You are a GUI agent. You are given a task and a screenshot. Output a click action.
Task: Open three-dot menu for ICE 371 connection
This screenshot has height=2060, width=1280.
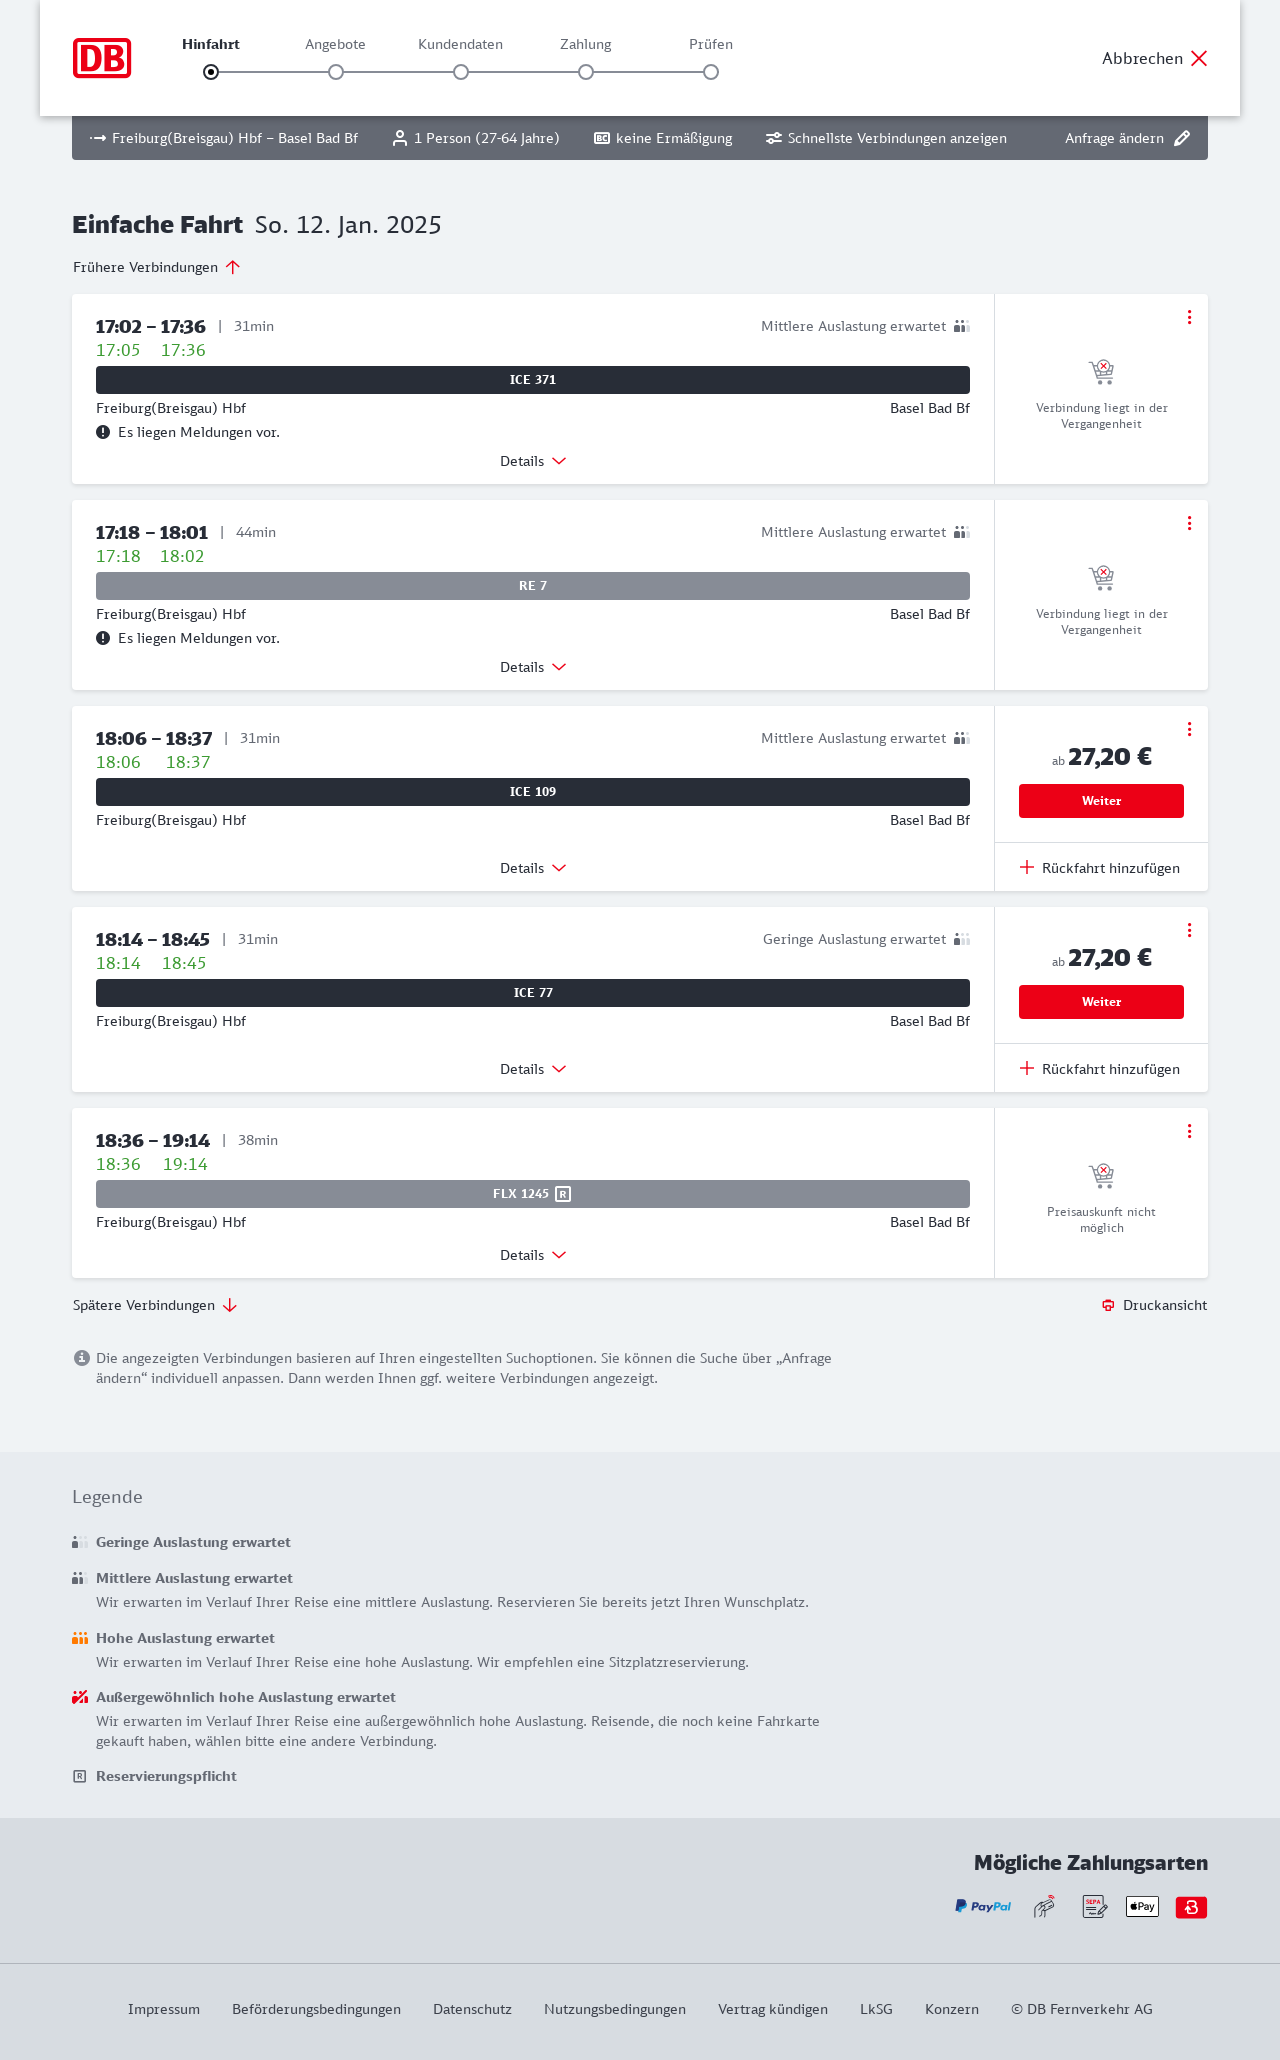(x=1189, y=317)
